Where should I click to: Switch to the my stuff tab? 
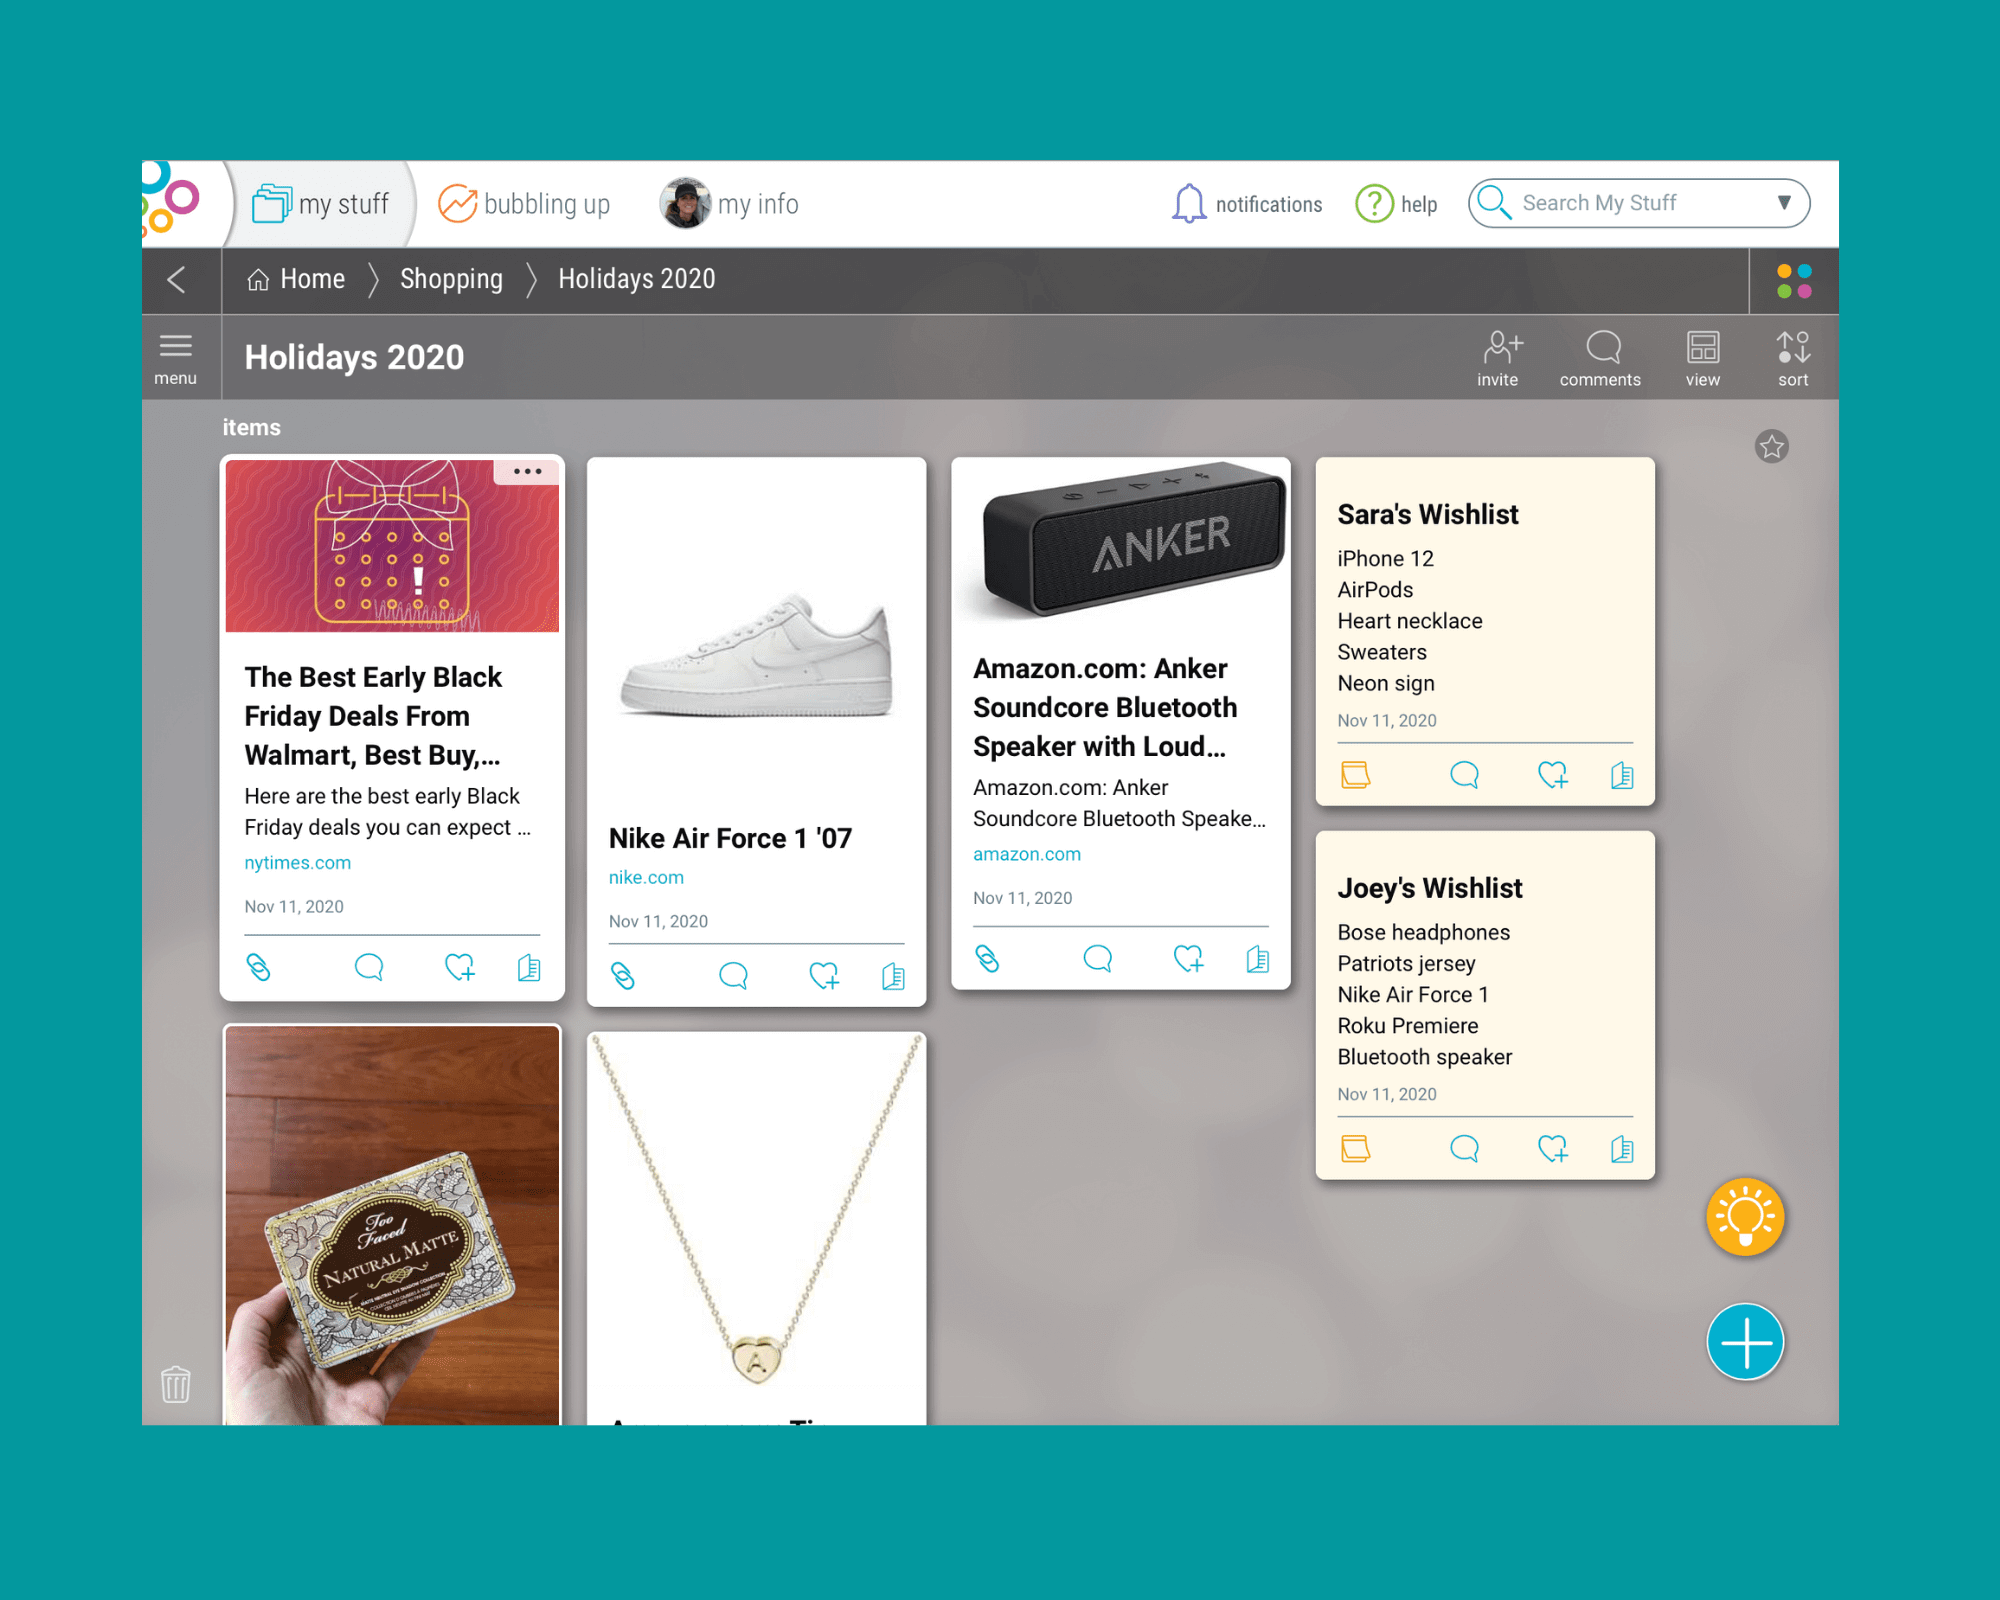(320, 204)
